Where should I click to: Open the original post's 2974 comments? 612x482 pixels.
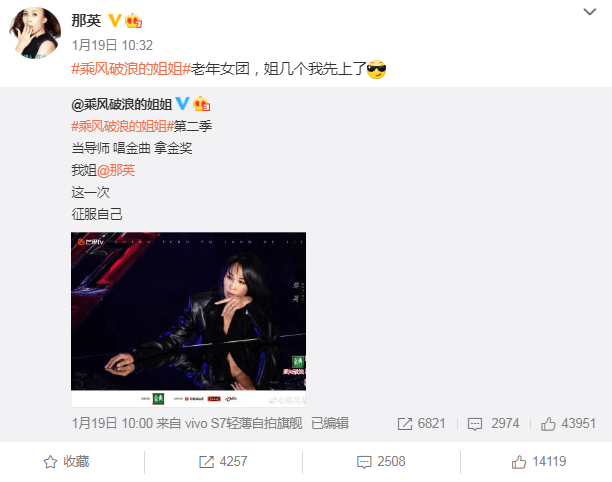[494, 423]
